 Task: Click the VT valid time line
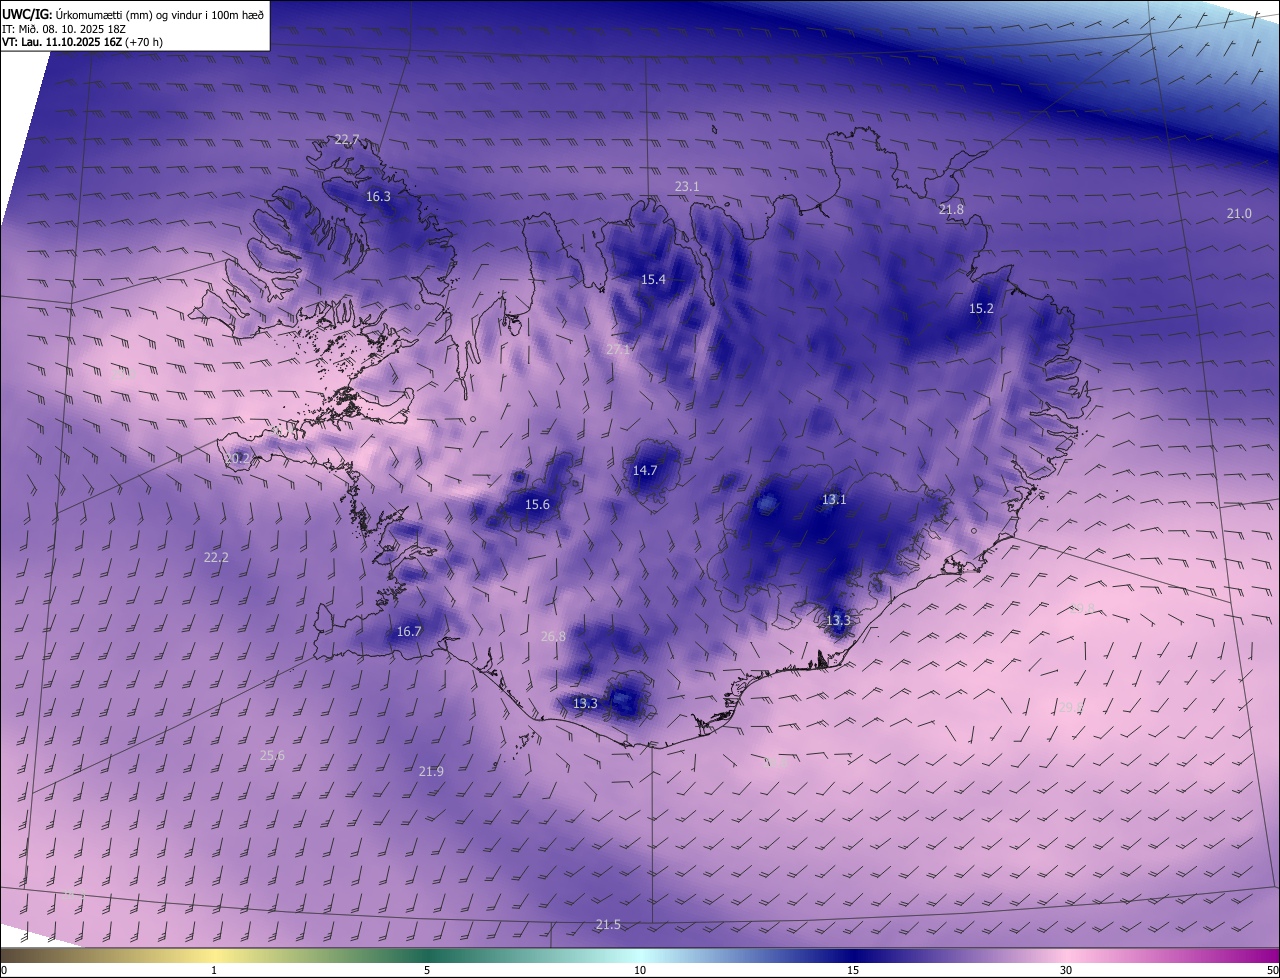point(82,42)
